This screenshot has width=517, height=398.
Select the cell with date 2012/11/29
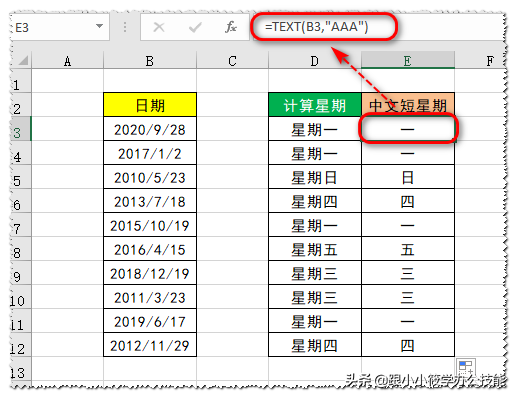(150, 345)
